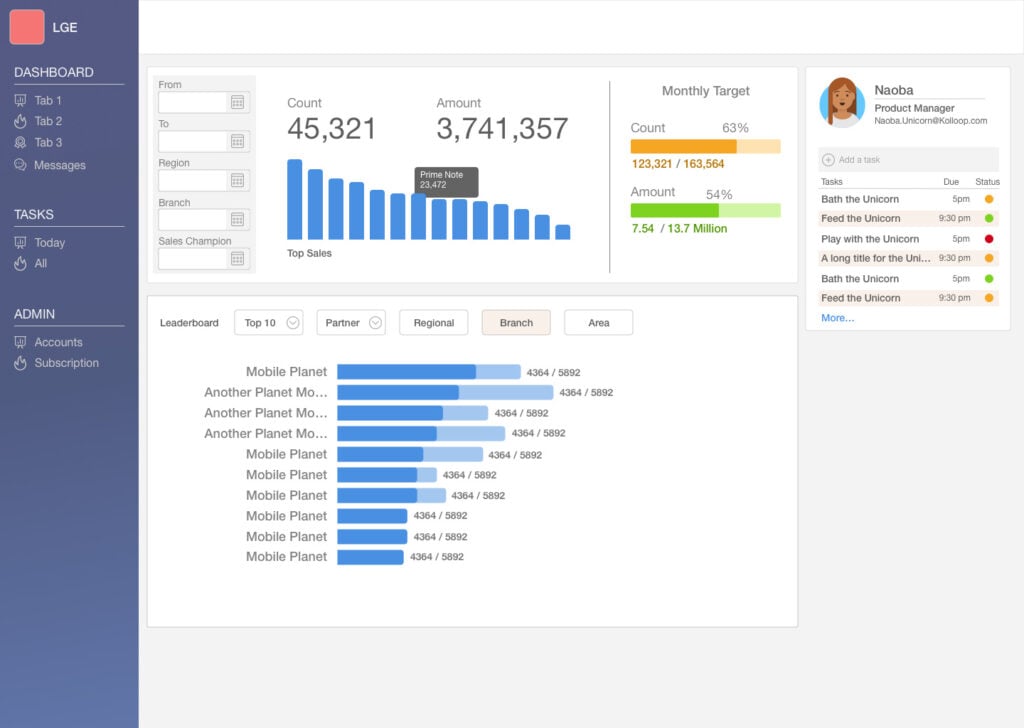Click the Subscription flame icon
Viewport: 1024px width, 728px height.
point(20,363)
